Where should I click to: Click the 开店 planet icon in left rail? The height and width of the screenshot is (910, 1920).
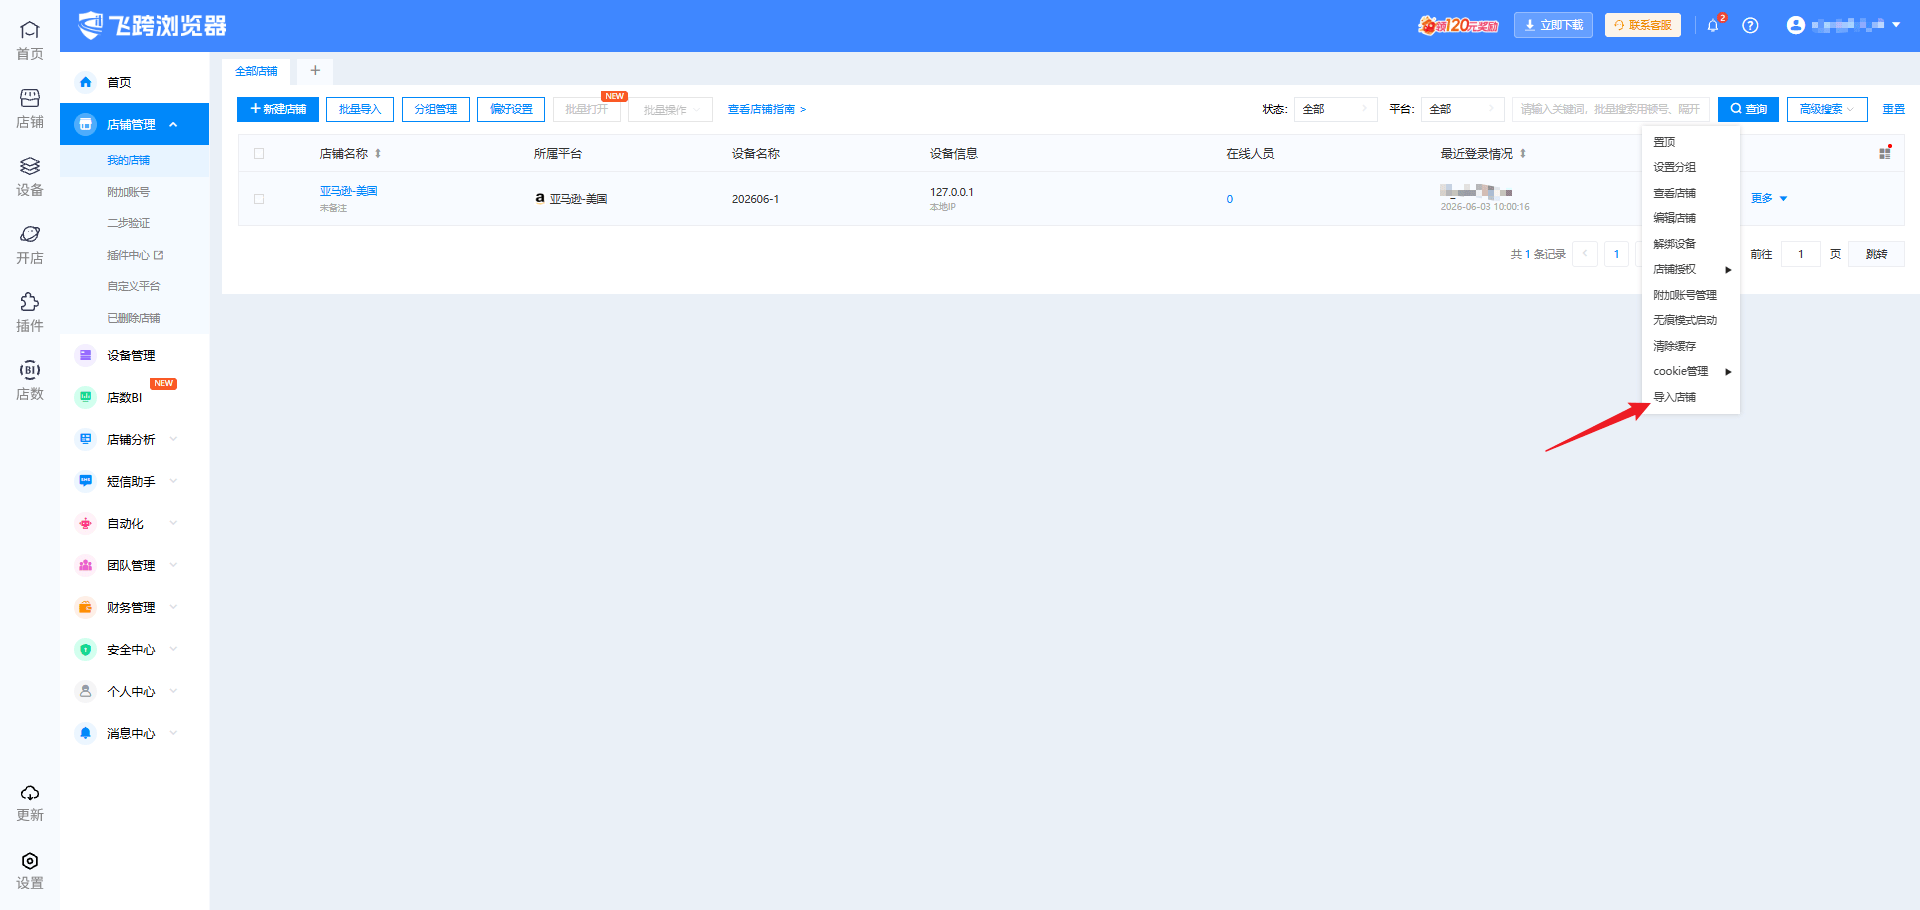pos(30,234)
